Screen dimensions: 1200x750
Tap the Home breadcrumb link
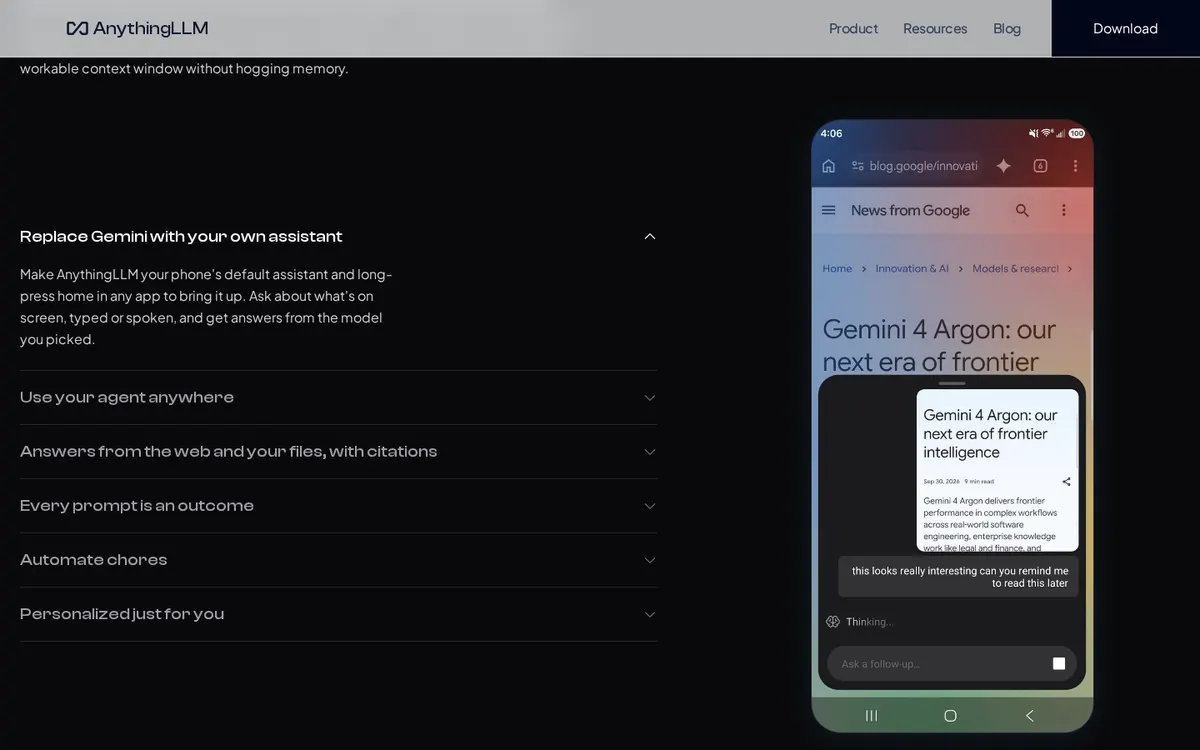837,269
